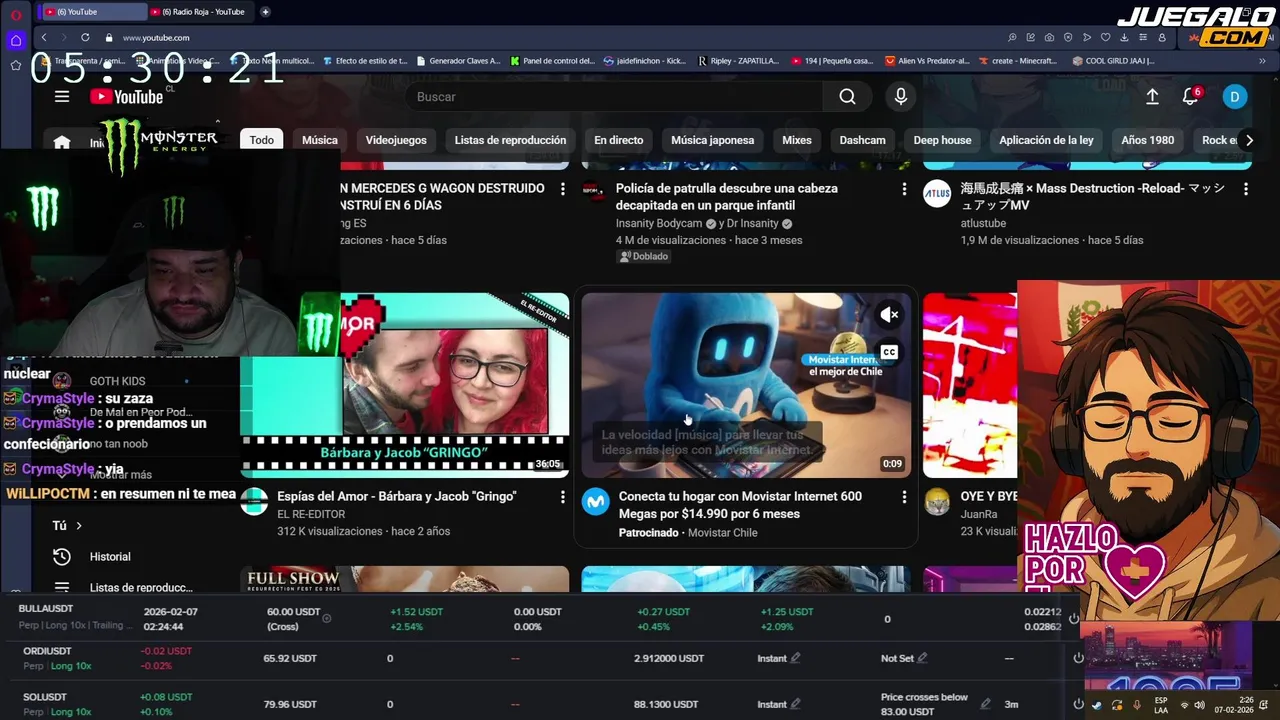1280x720 pixels.
Task: Select the Años 1980 filter chip
Action: point(1148,140)
